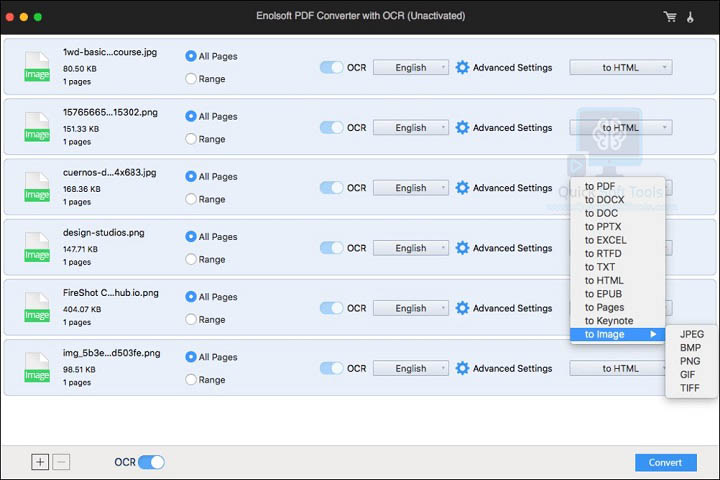This screenshot has height=480, width=720.
Task: Choose 'to RTFD' from the format menu
Action: [x=618, y=254]
